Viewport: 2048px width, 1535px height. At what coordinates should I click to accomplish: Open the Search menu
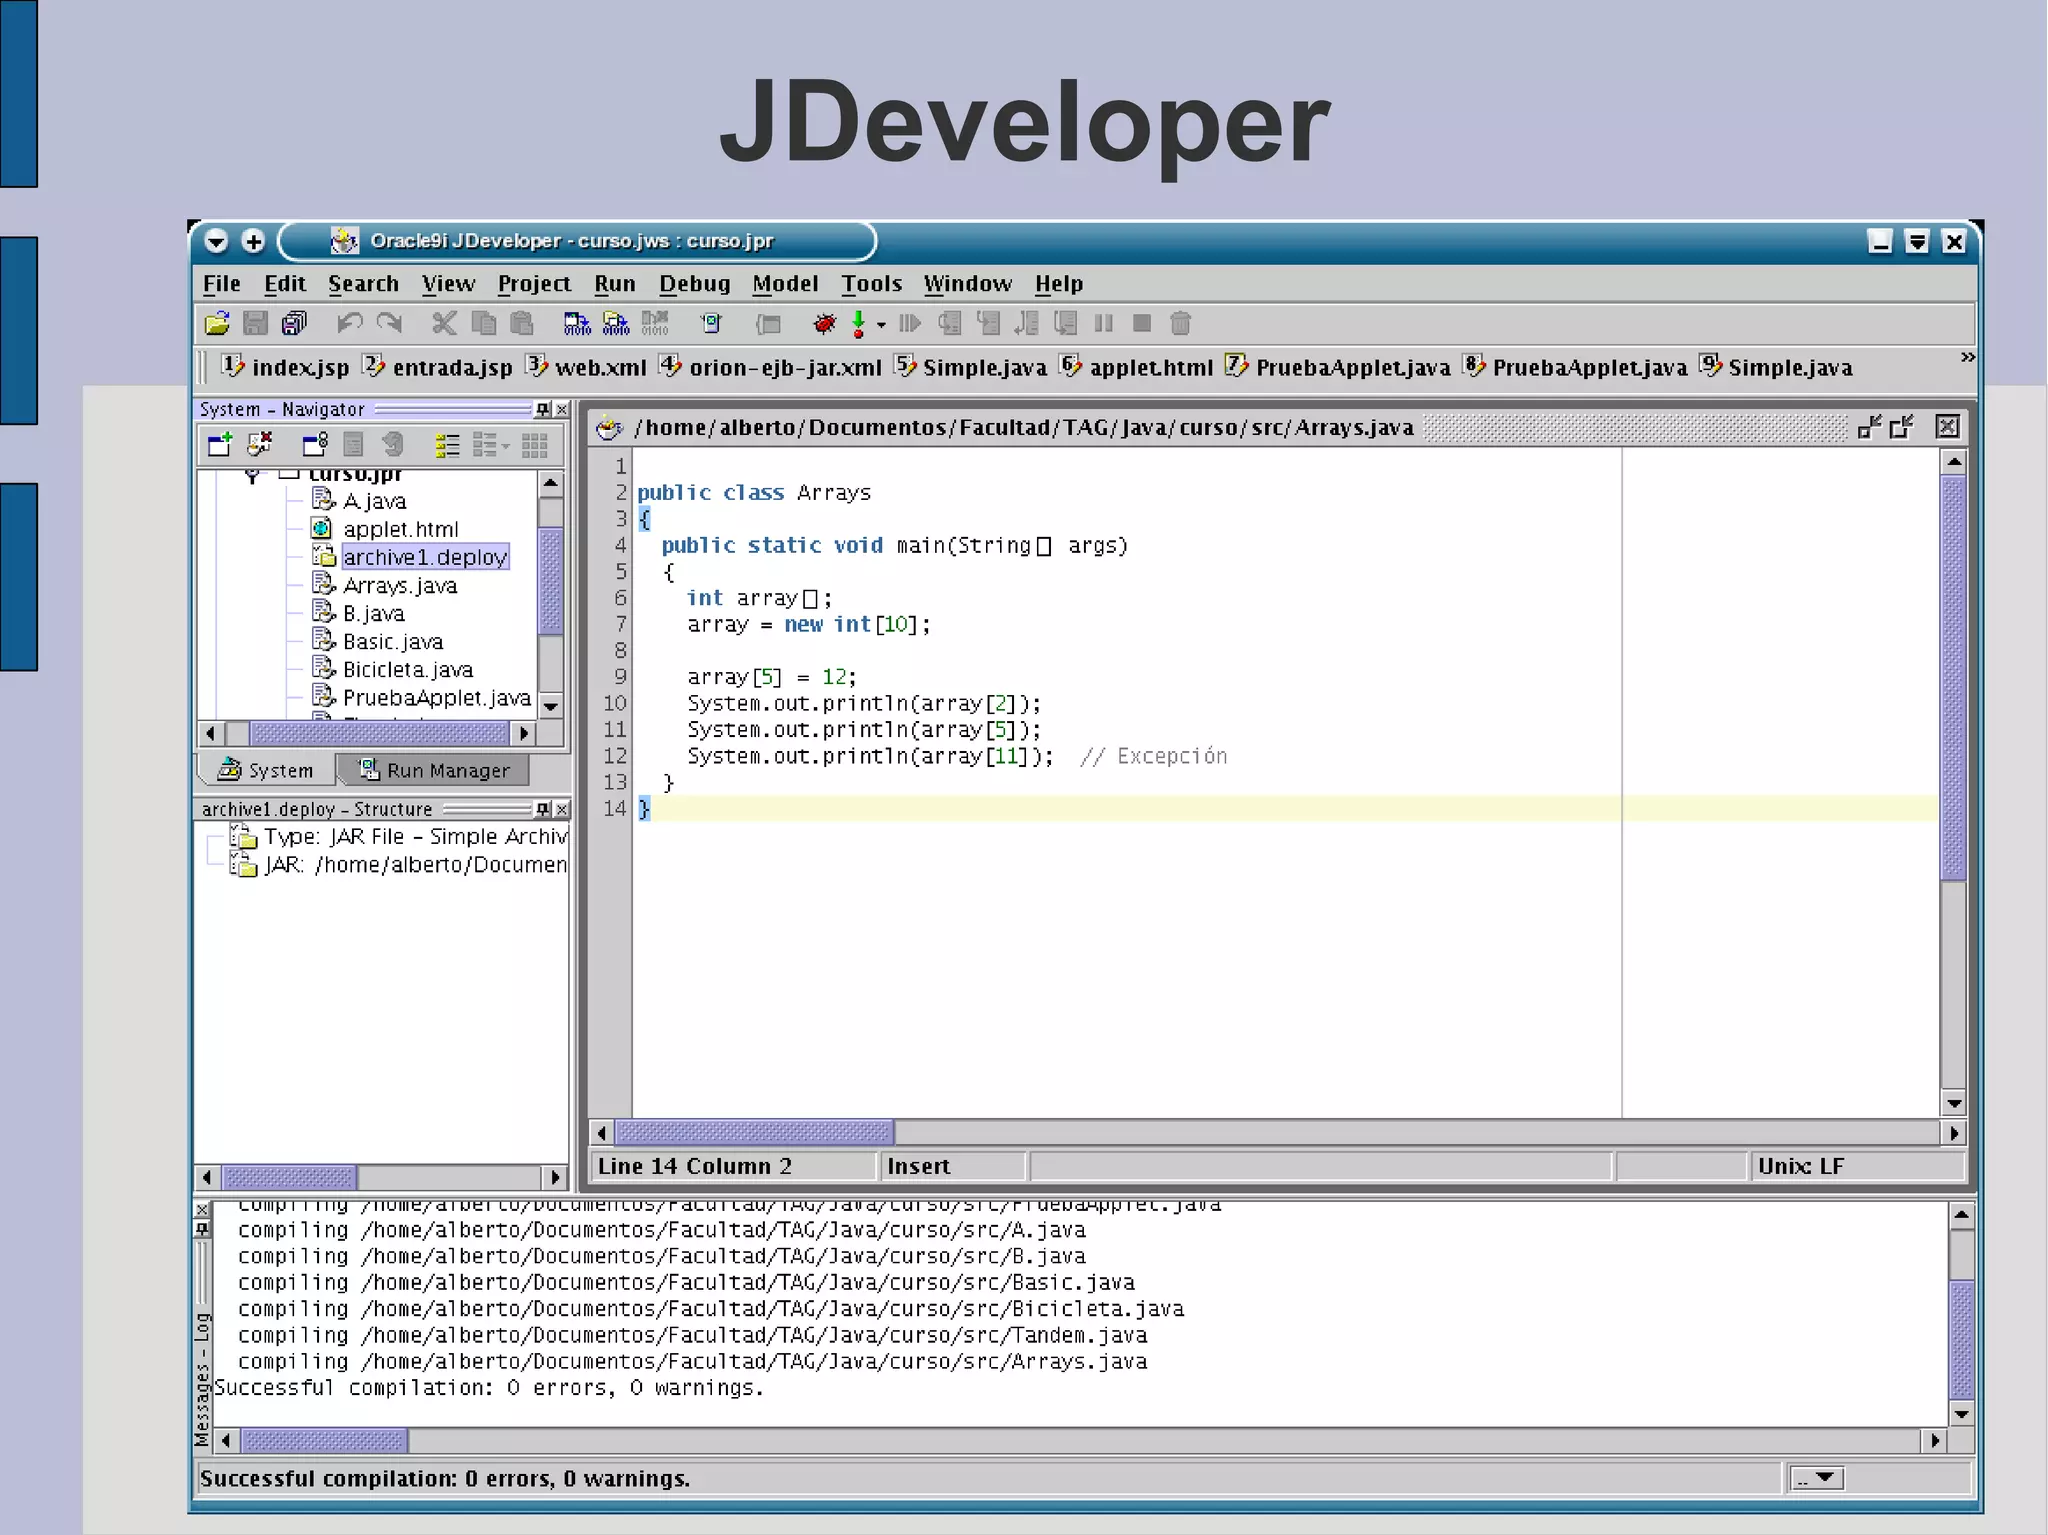363,284
